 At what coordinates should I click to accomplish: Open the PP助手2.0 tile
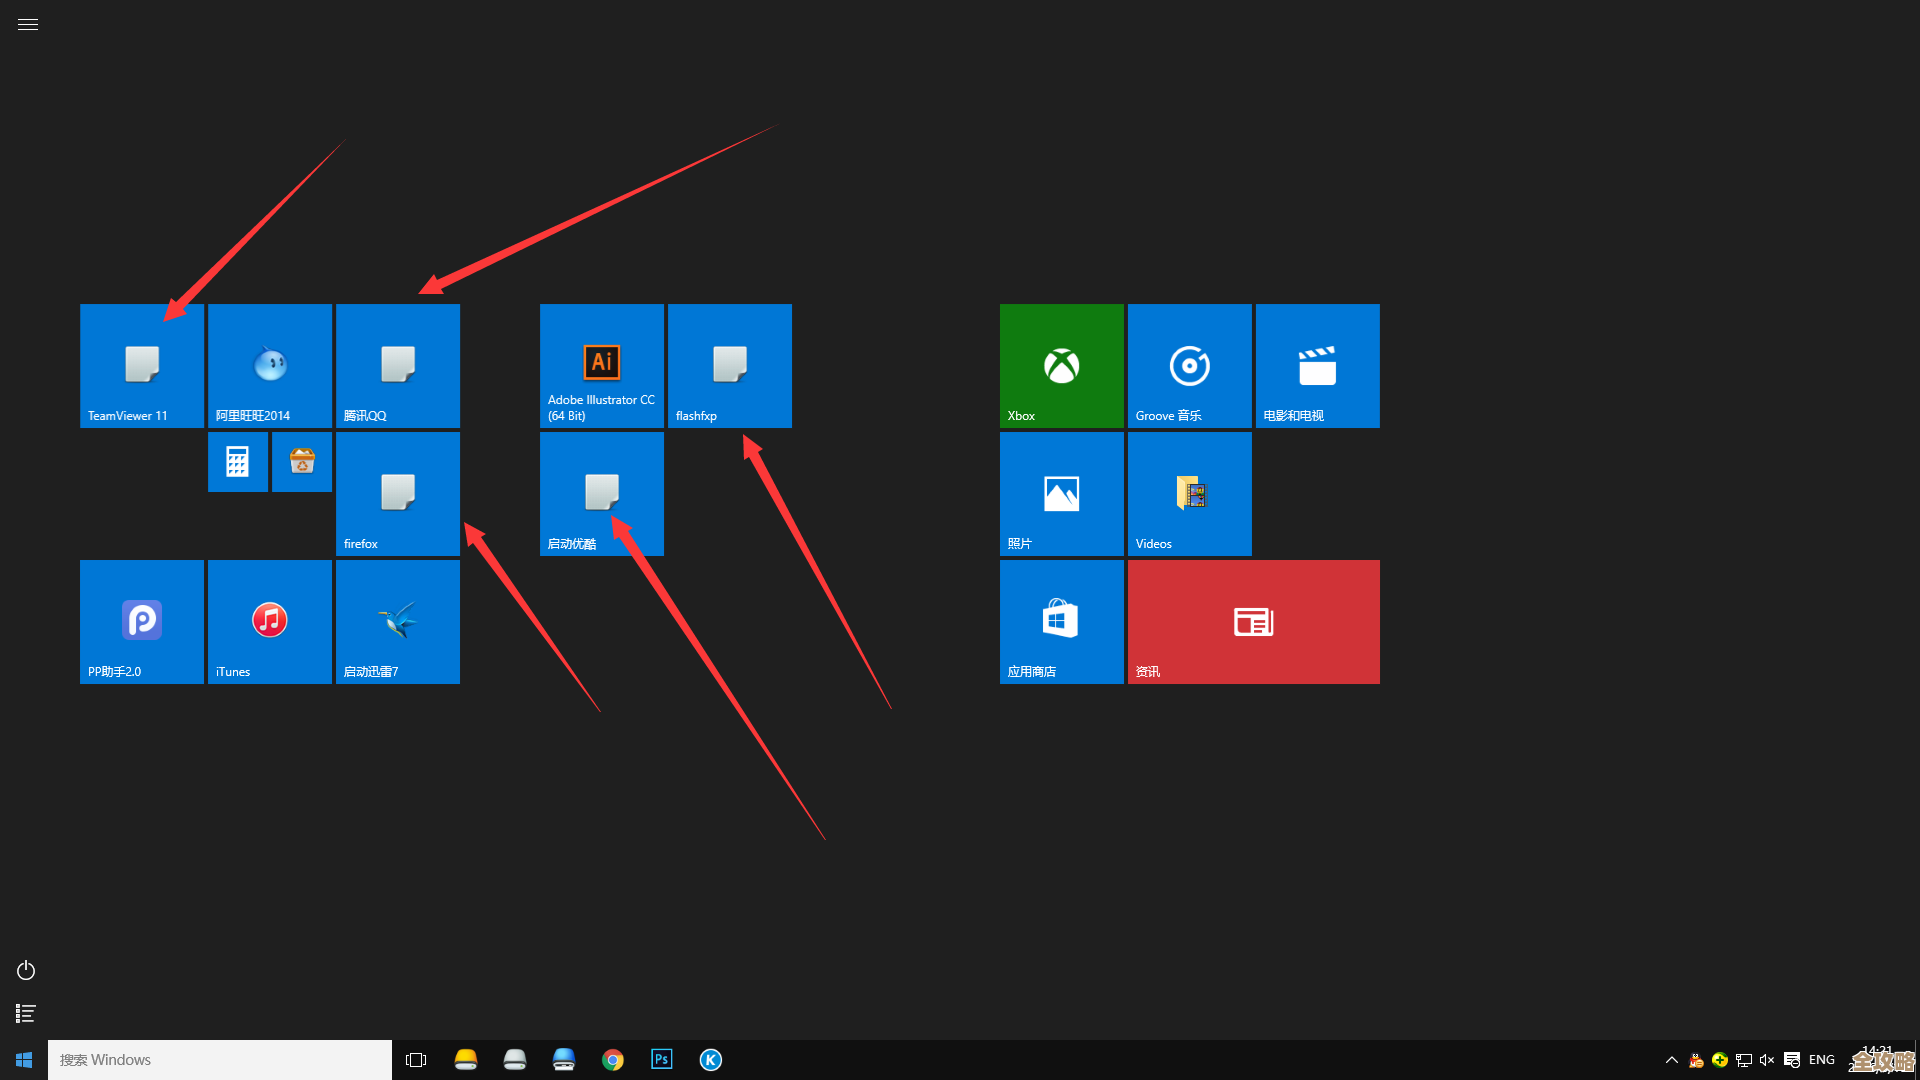[142, 622]
